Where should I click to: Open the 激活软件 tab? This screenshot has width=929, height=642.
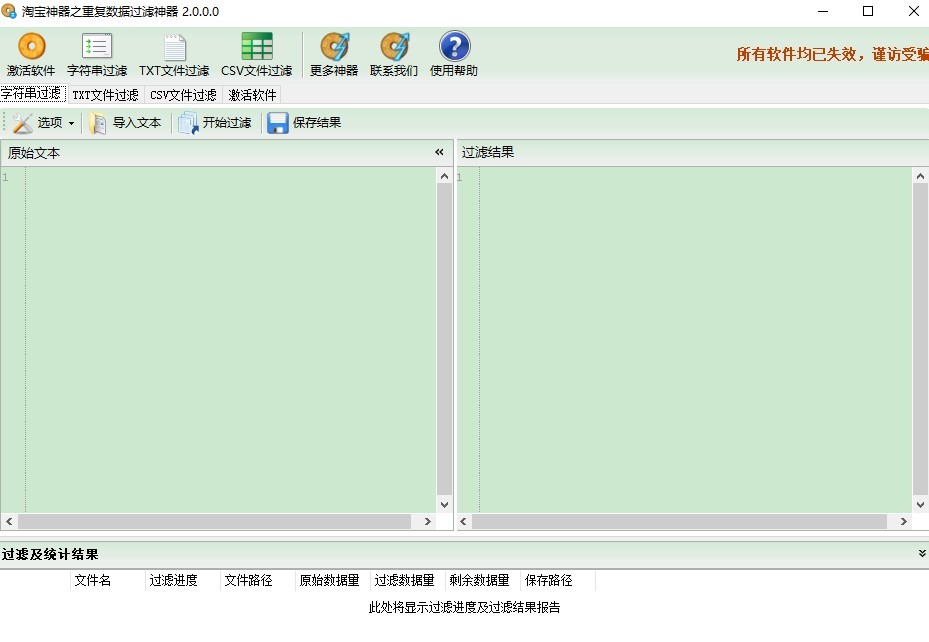pos(251,94)
